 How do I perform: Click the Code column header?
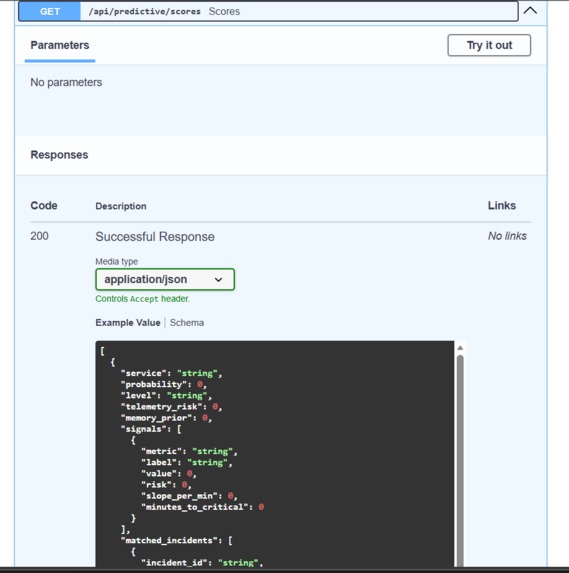tap(44, 206)
